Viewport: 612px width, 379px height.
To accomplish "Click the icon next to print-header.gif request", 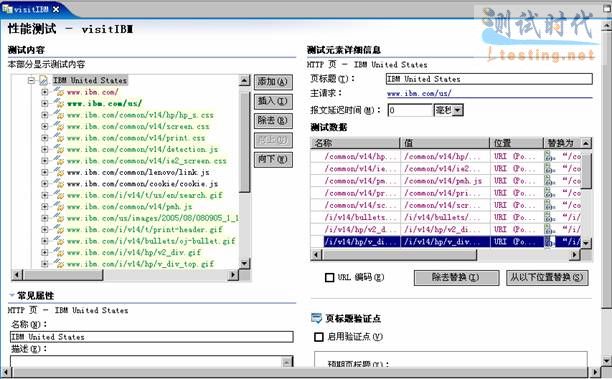I will point(59,230).
